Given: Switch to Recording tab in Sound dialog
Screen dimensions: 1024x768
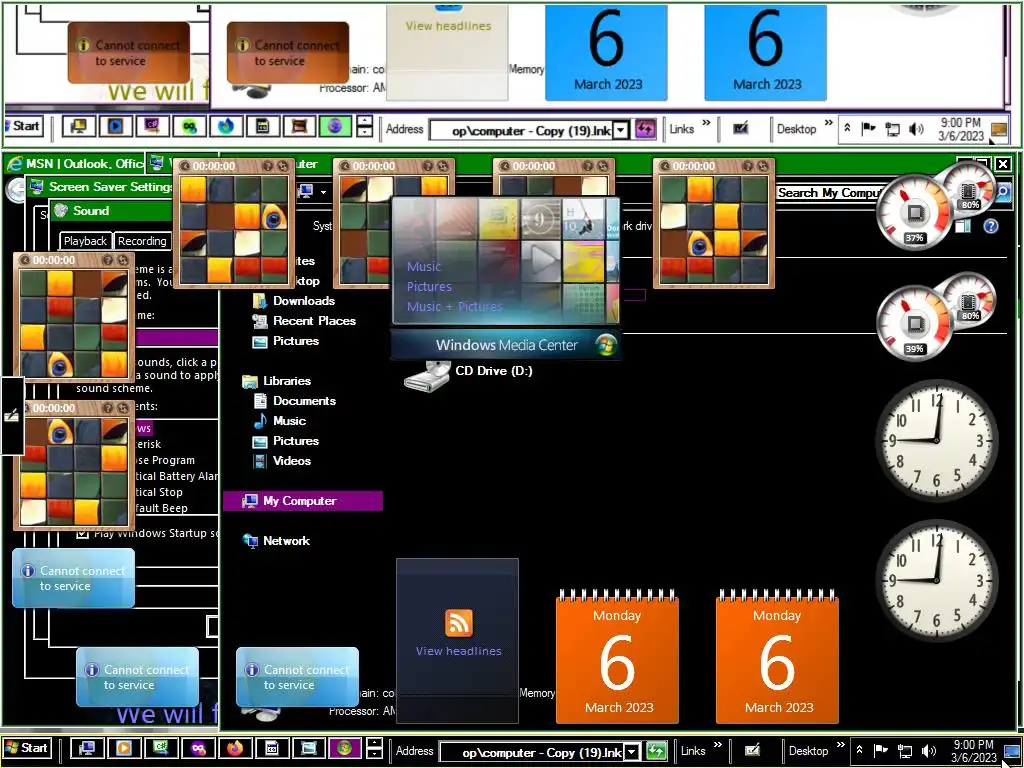Looking at the screenshot, I should (x=142, y=241).
